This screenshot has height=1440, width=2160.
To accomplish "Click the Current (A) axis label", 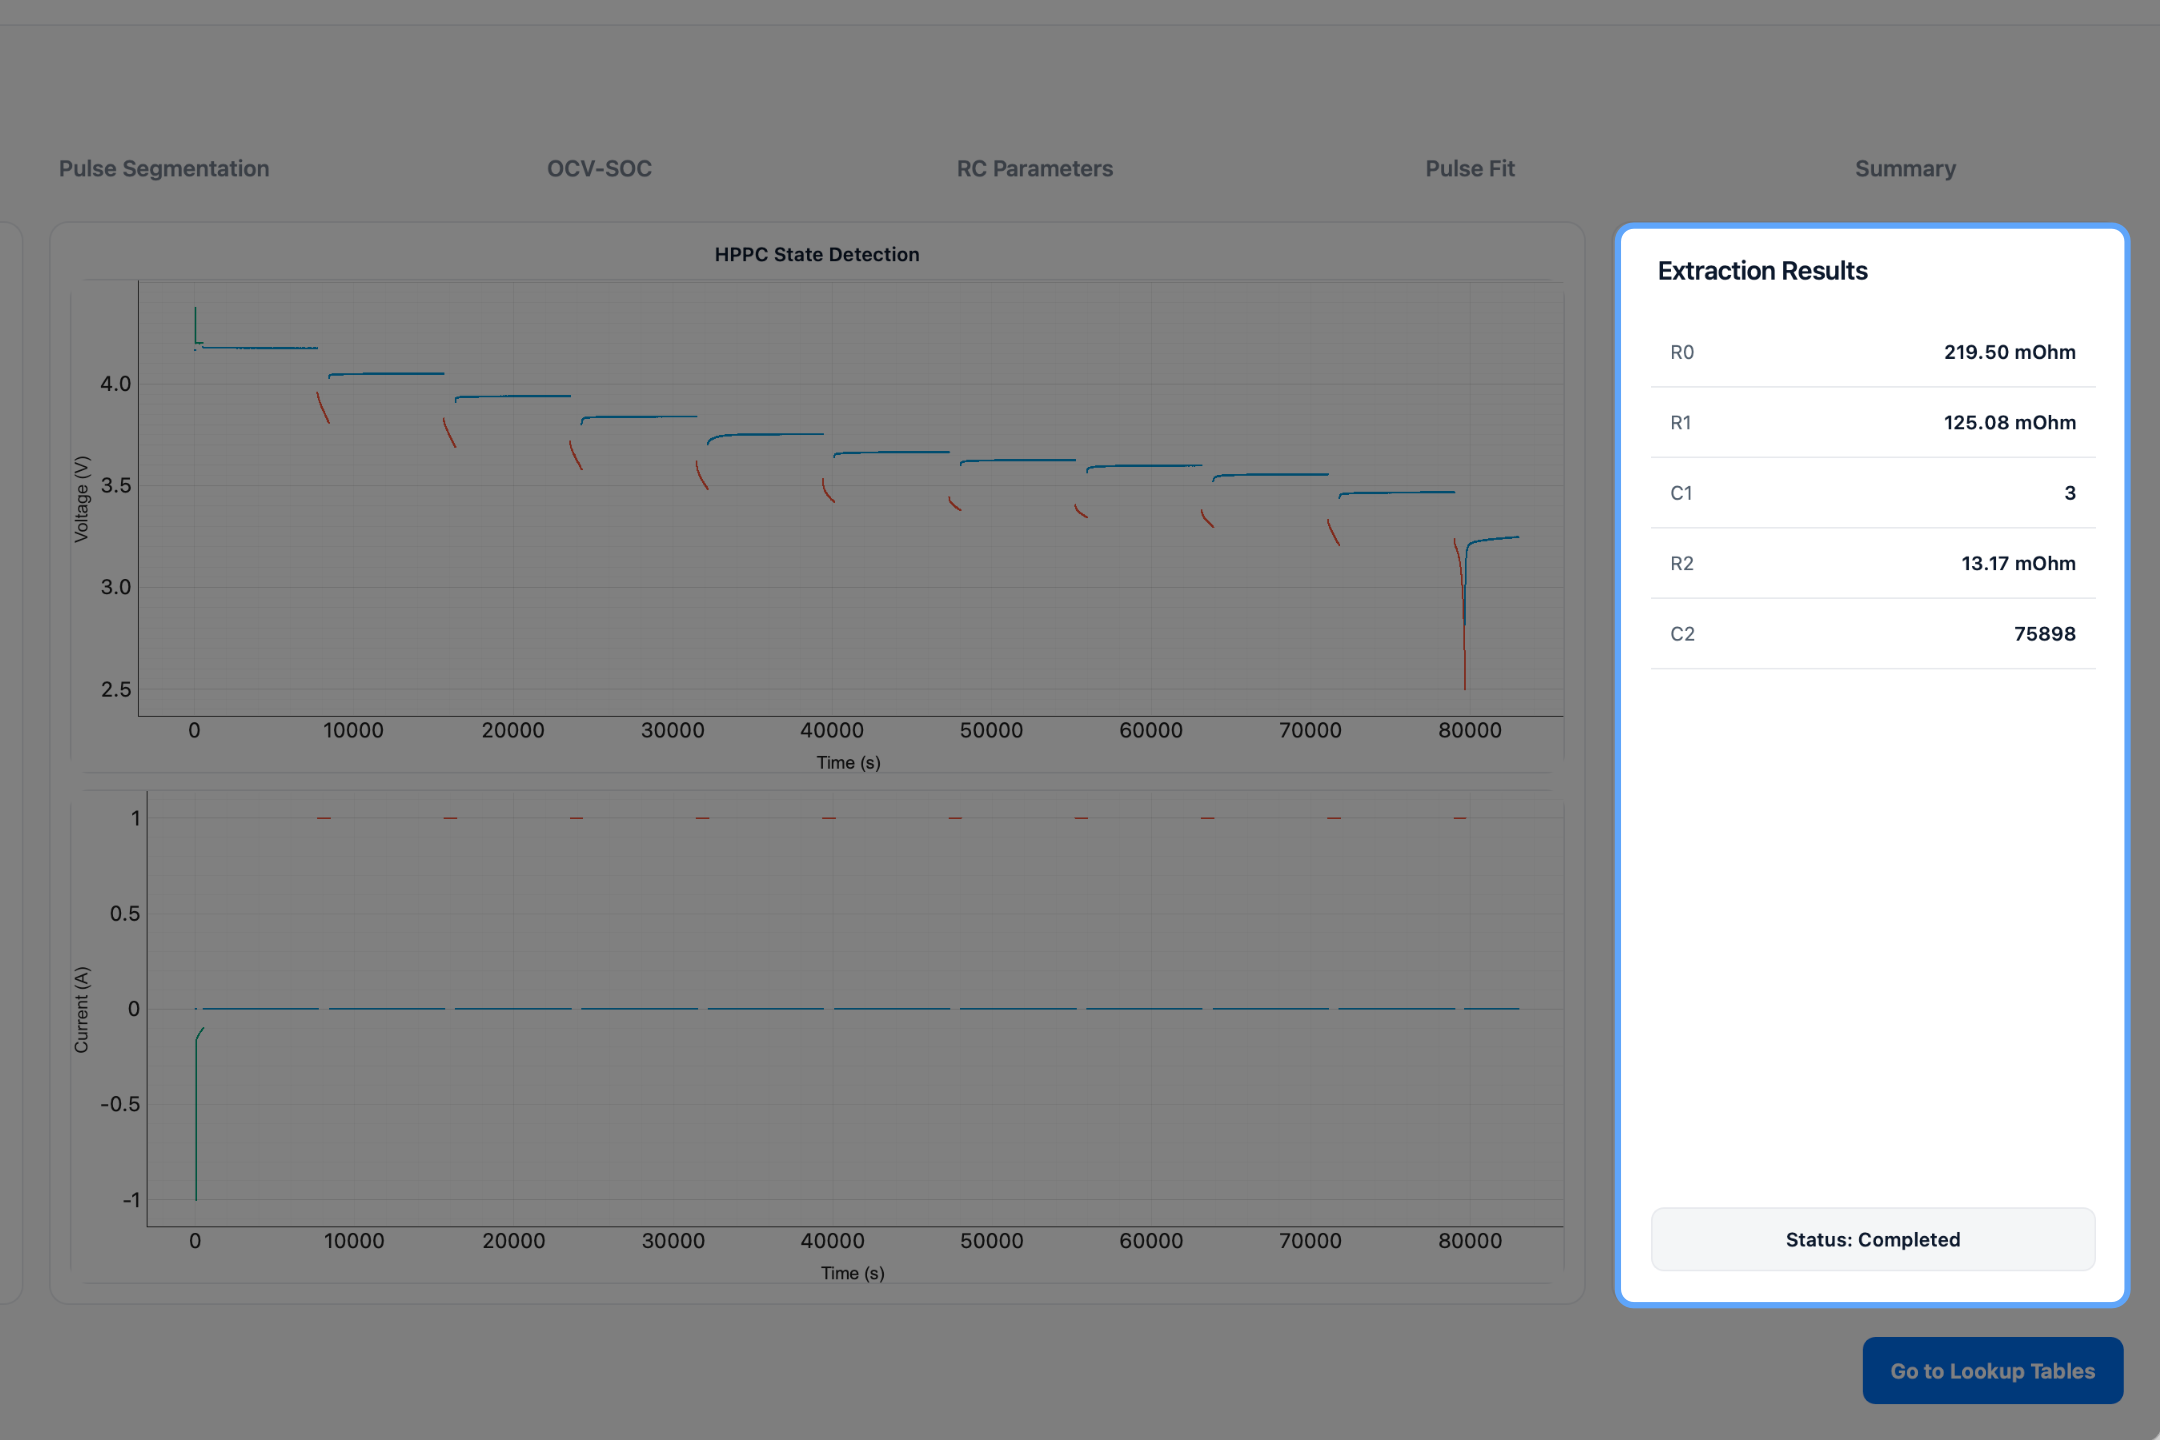I will 82,1009.
